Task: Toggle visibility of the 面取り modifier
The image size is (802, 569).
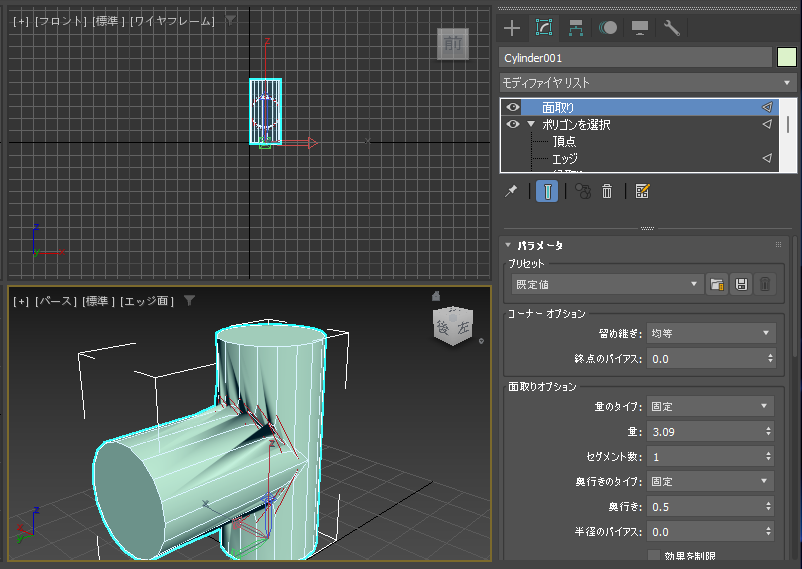Action: pyautogui.click(x=513, y=107)
